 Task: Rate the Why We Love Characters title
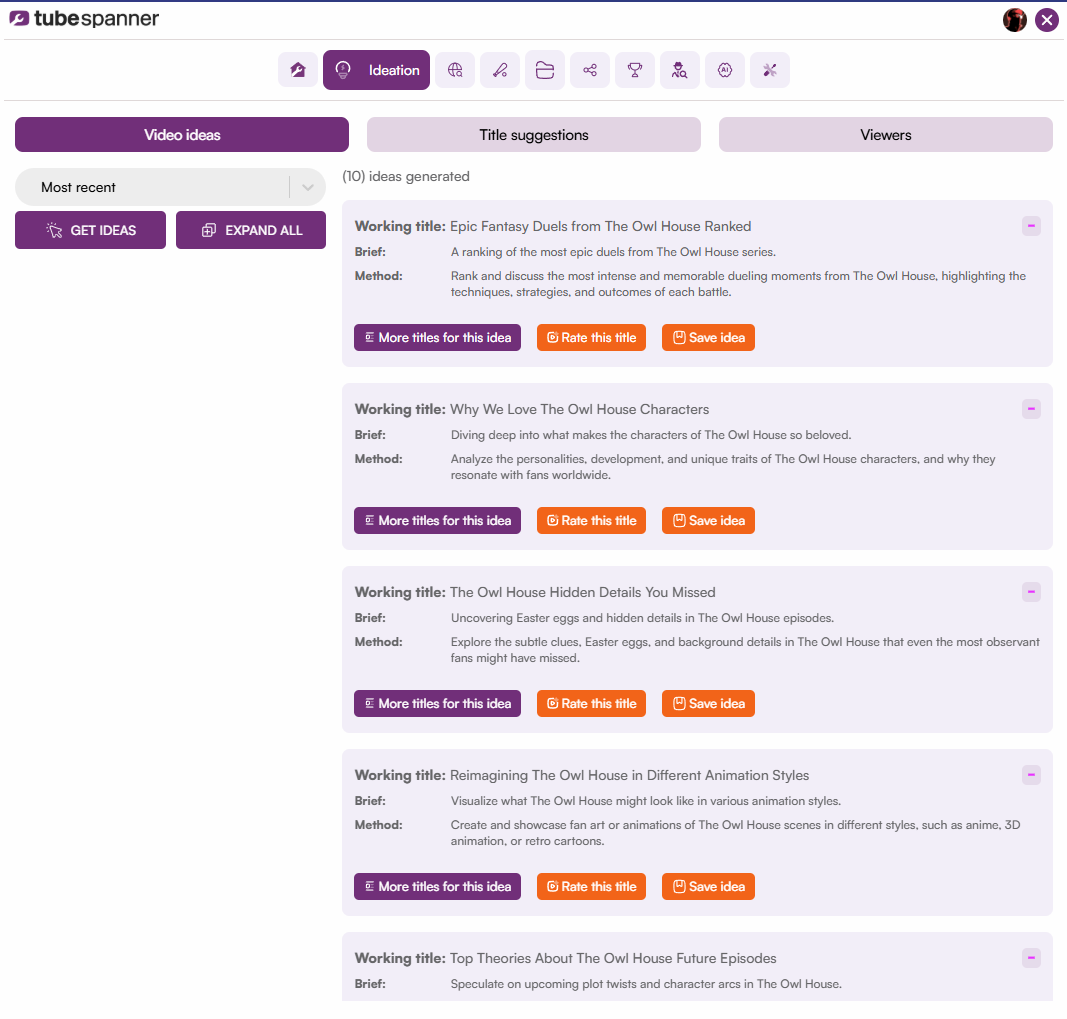[x=591, y=521]
